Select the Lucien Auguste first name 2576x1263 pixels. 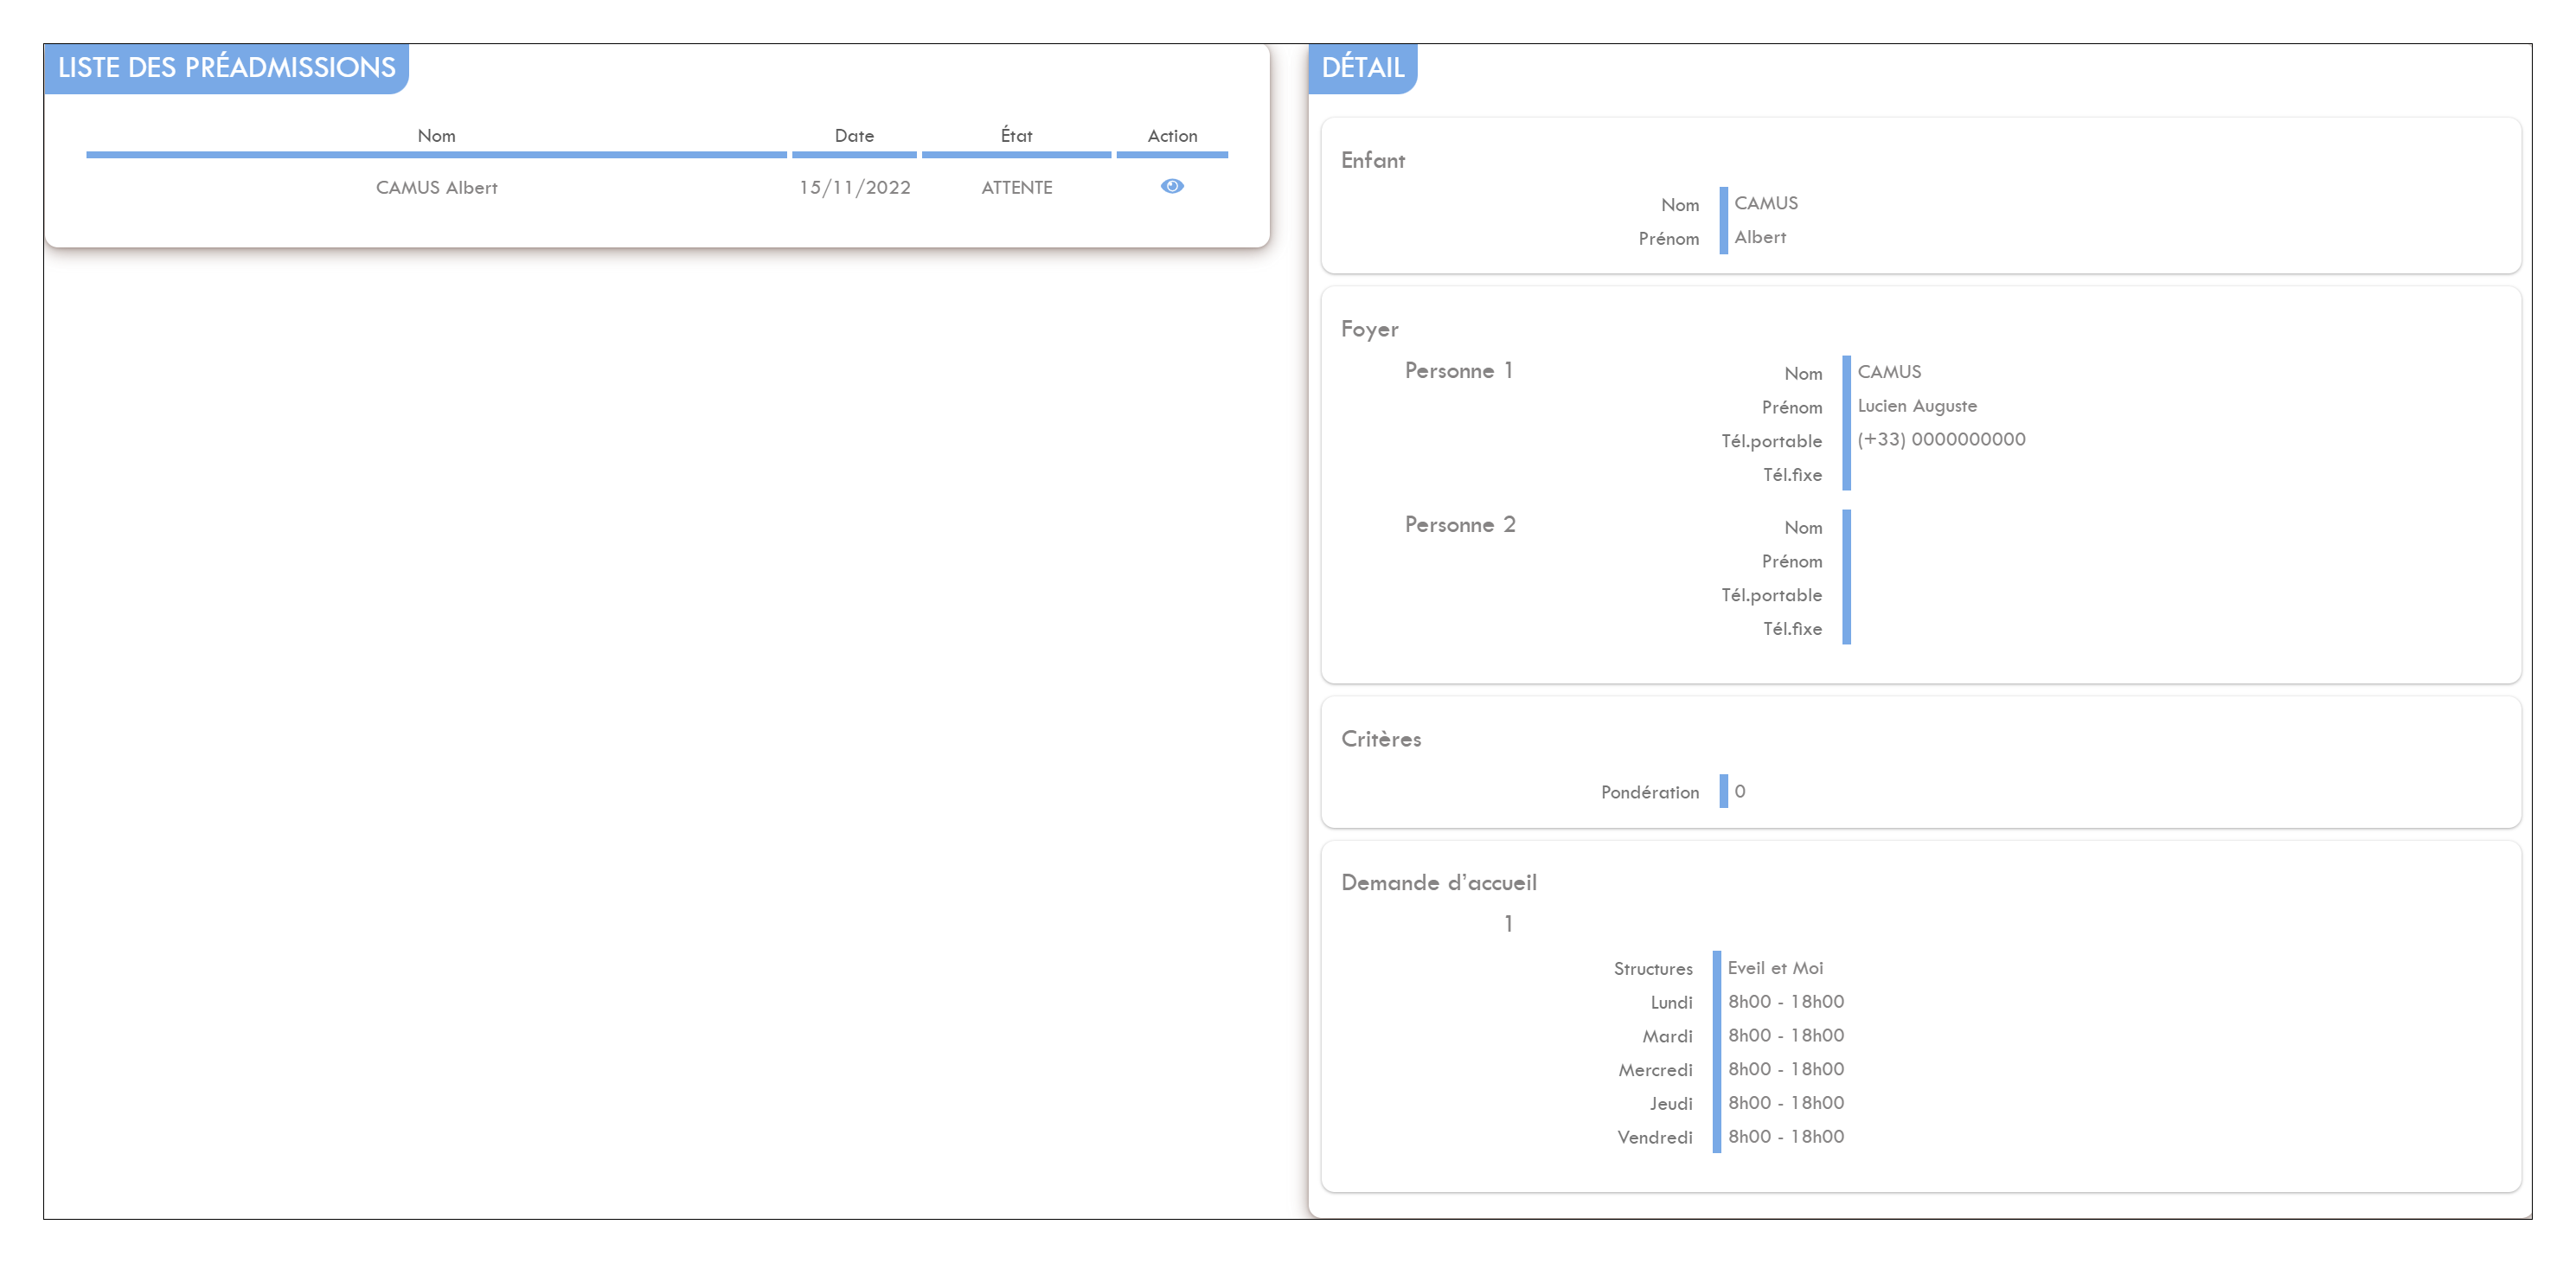(x=1916, y=406)
